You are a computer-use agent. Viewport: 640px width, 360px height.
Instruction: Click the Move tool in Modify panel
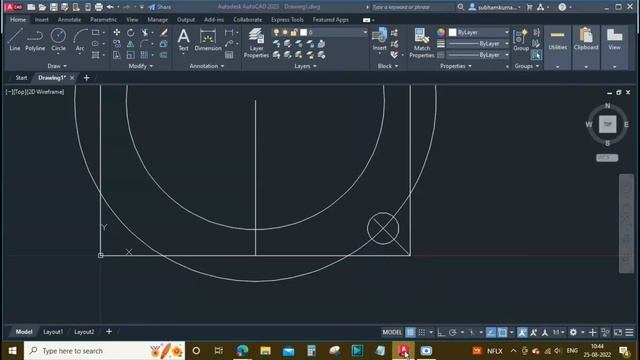117,32
